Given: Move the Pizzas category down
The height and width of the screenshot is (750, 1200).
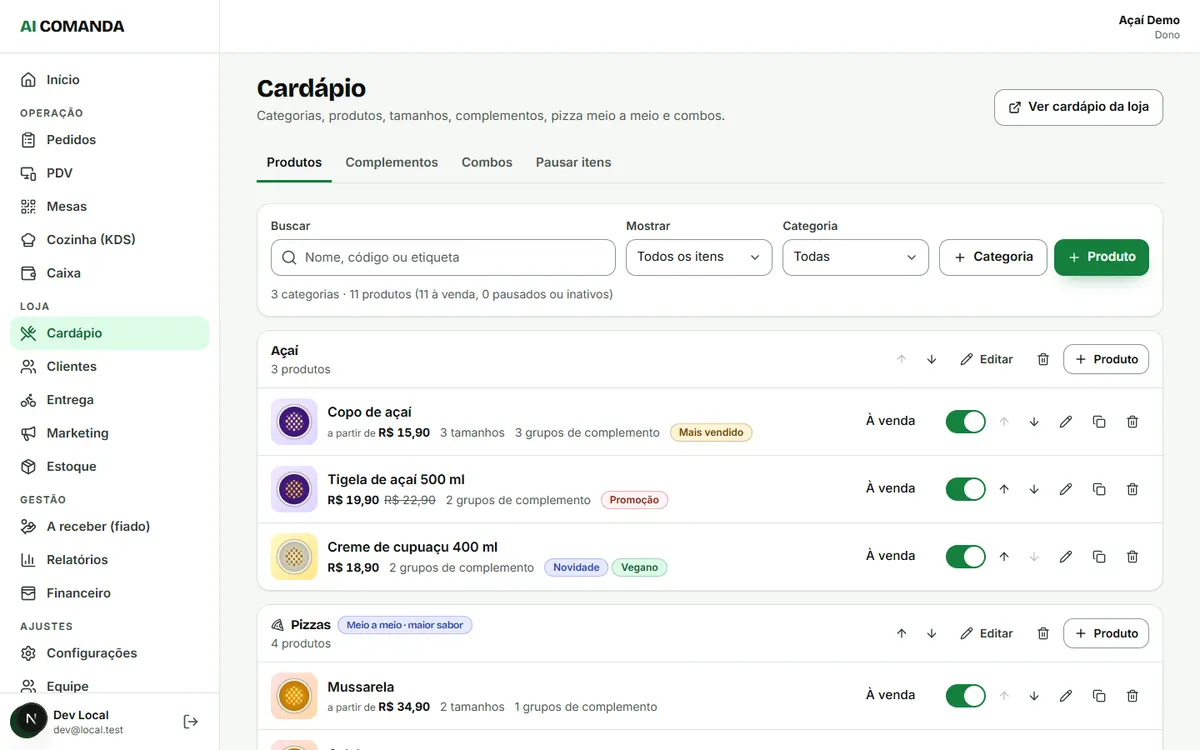Looking at the screenshot, I should [931, 633].
